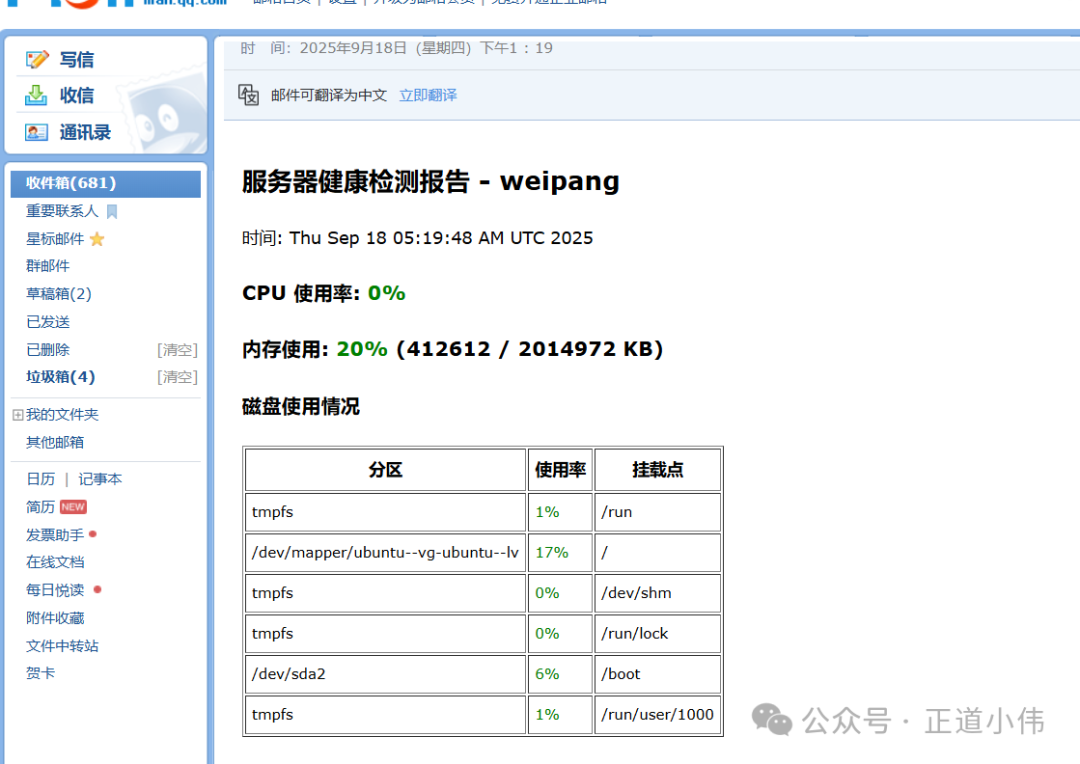This screenshot has width=1080, height=764.
Task: Click the red NEW badge beside 简历
Action: (73, 507)
